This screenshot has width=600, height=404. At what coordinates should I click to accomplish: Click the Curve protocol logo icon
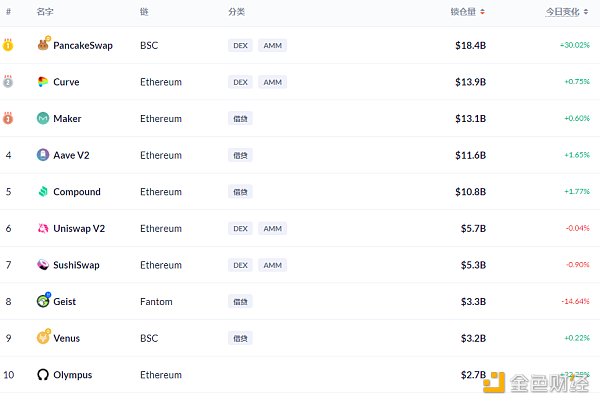(43, 82)
